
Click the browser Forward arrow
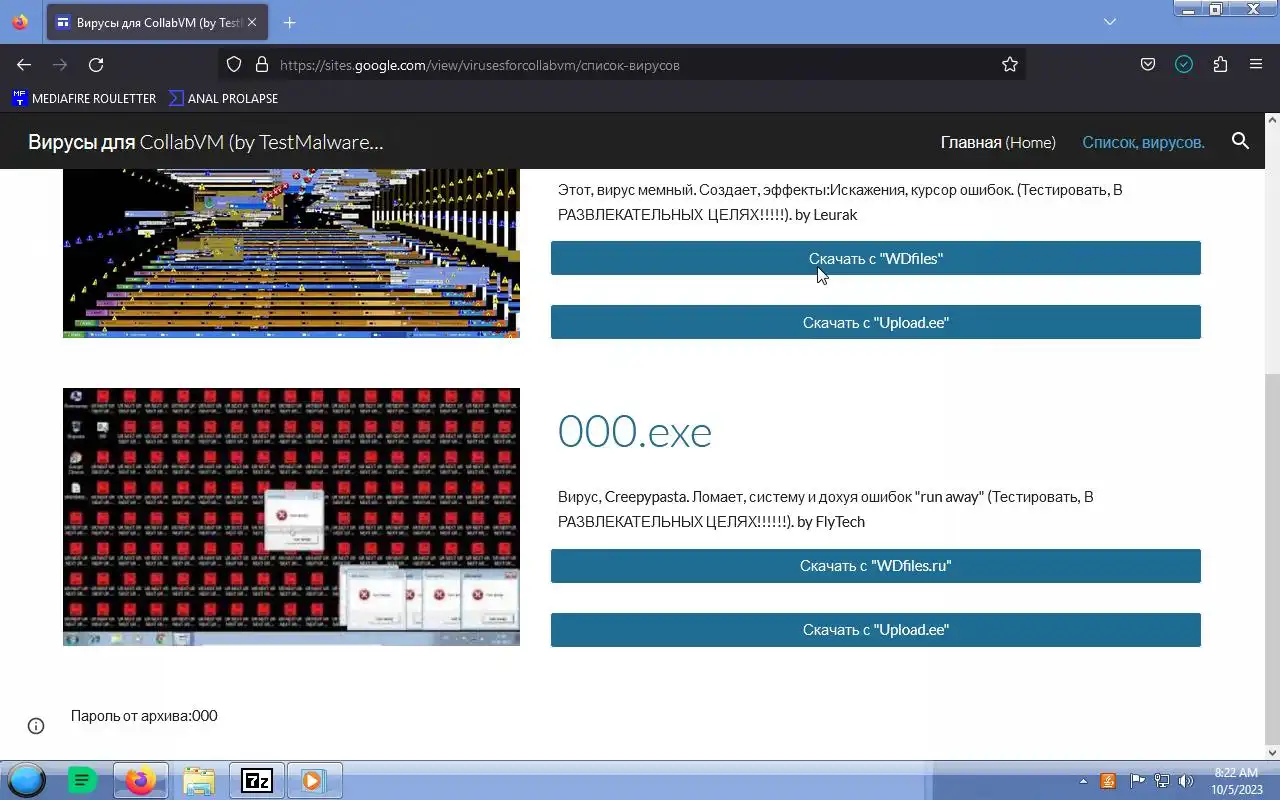[60, 65]
